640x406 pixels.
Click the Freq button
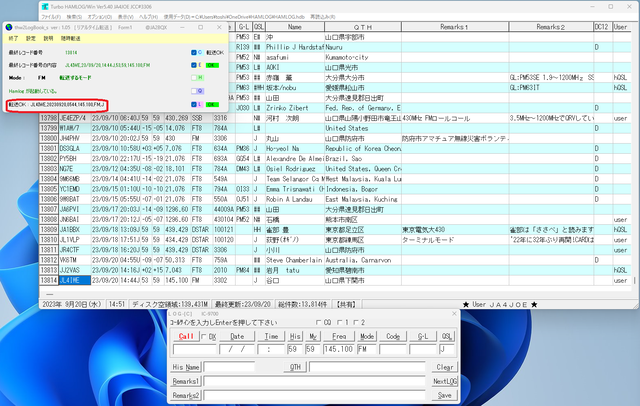339,336
